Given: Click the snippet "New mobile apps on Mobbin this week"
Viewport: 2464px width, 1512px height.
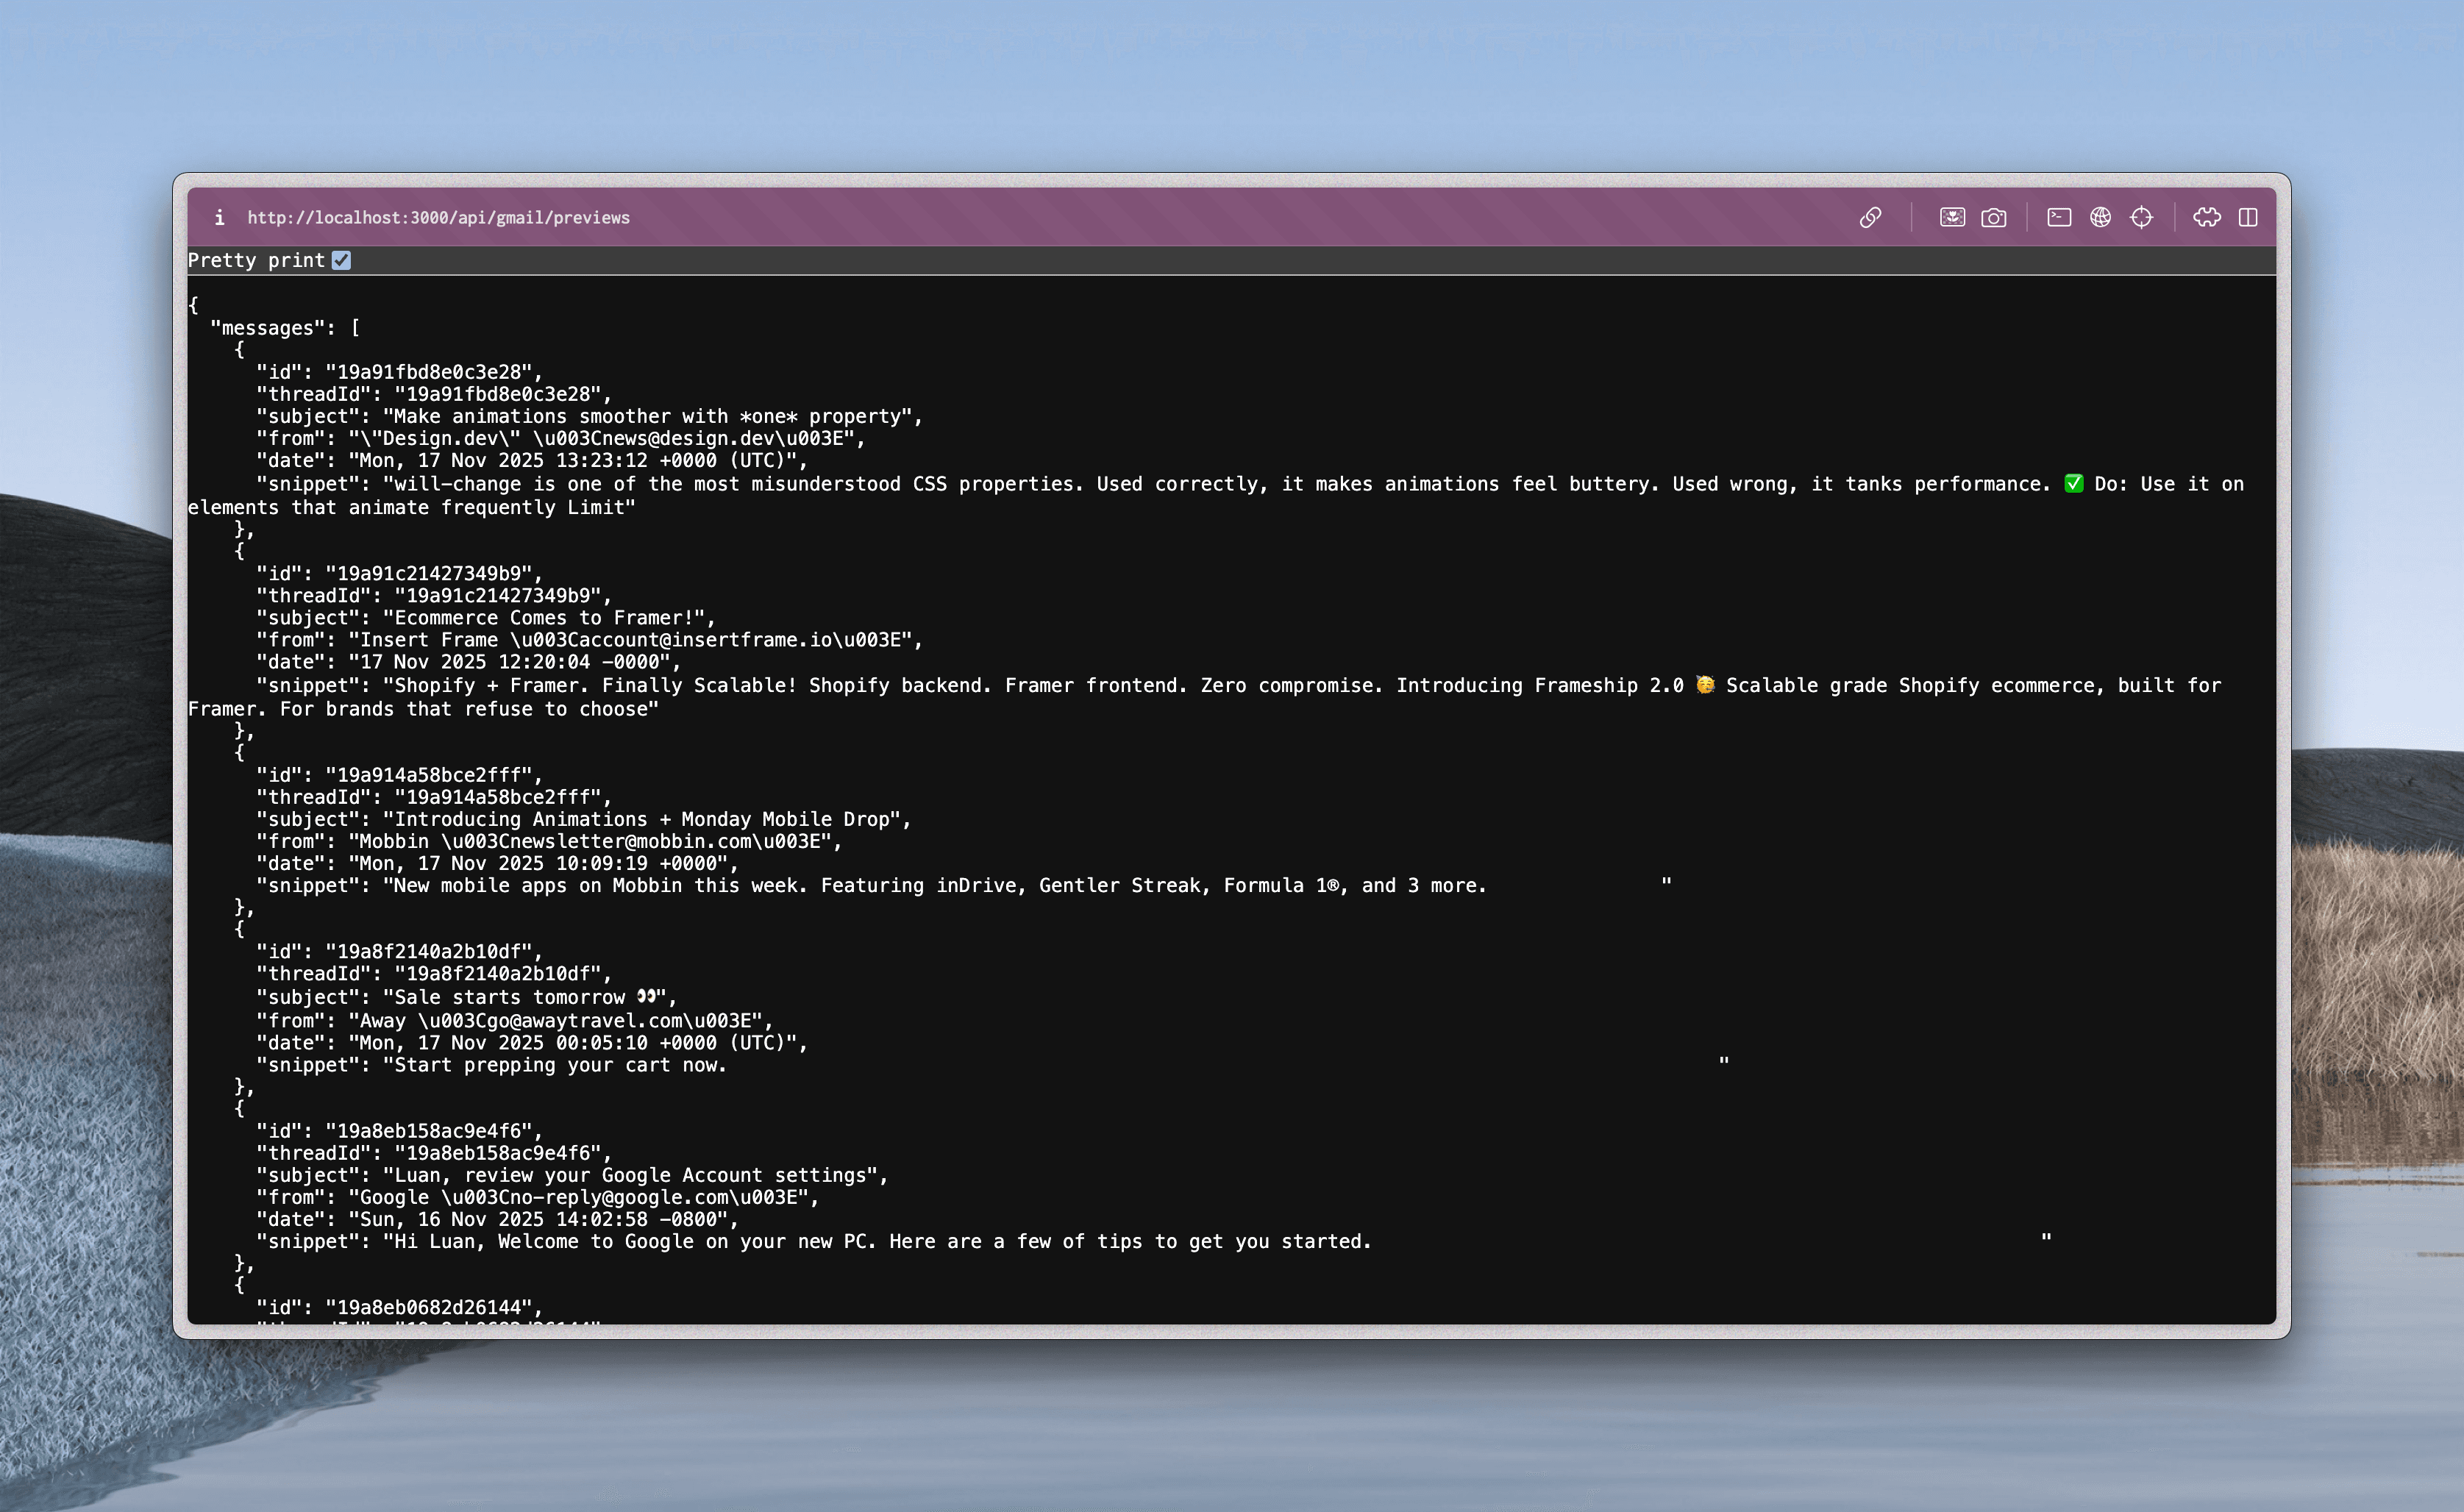Looking at the screenshot, I should (x=964, y=885).
